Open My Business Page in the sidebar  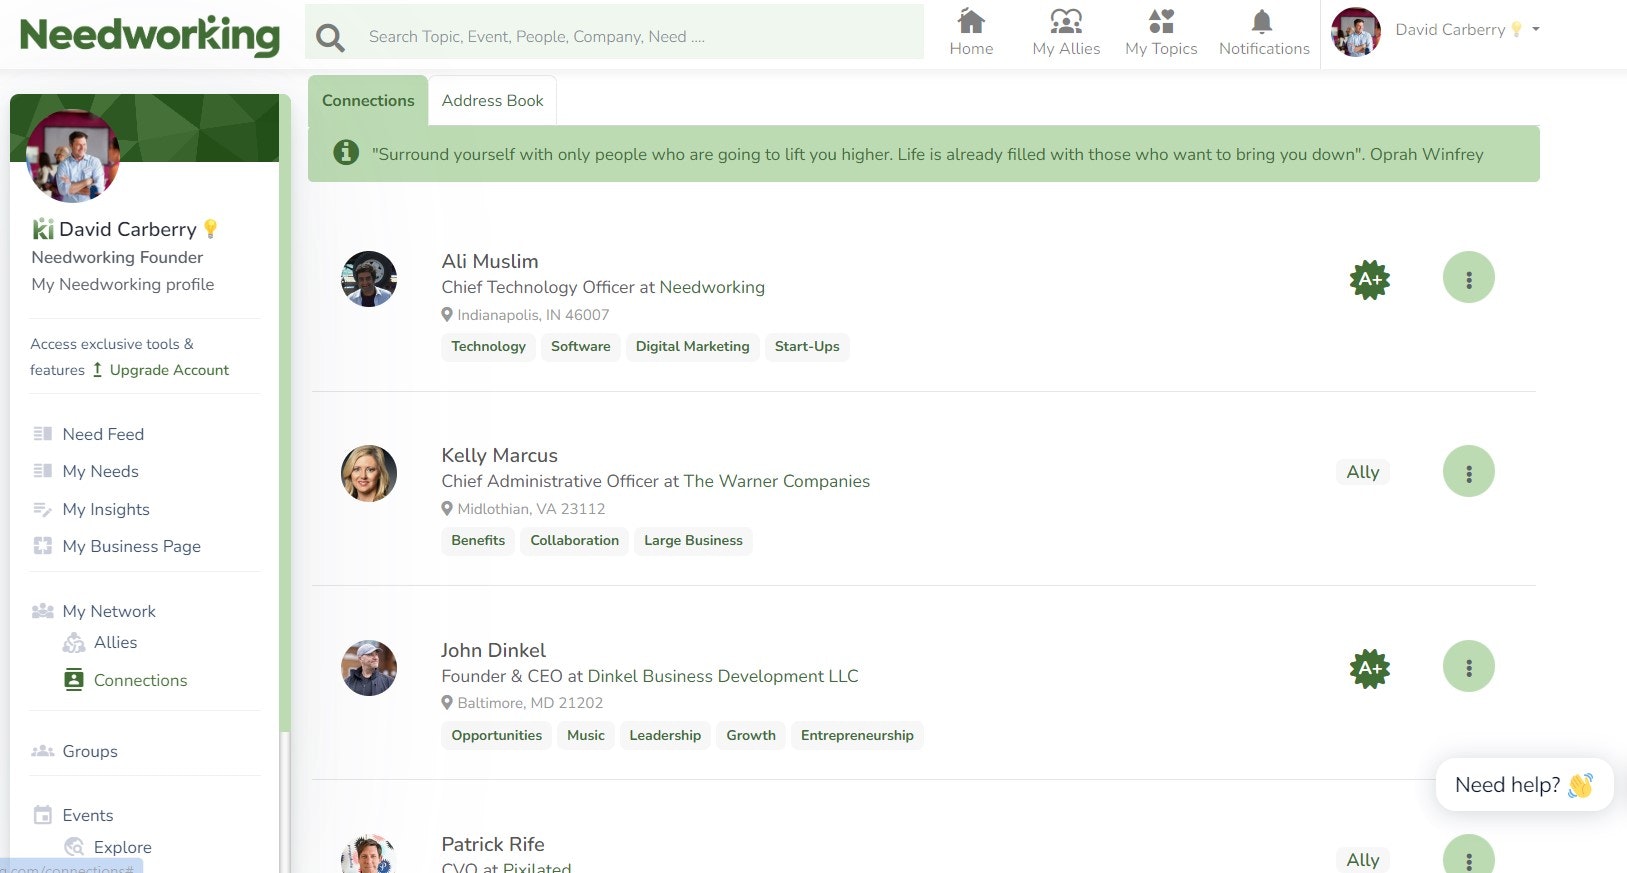point(131,546)
